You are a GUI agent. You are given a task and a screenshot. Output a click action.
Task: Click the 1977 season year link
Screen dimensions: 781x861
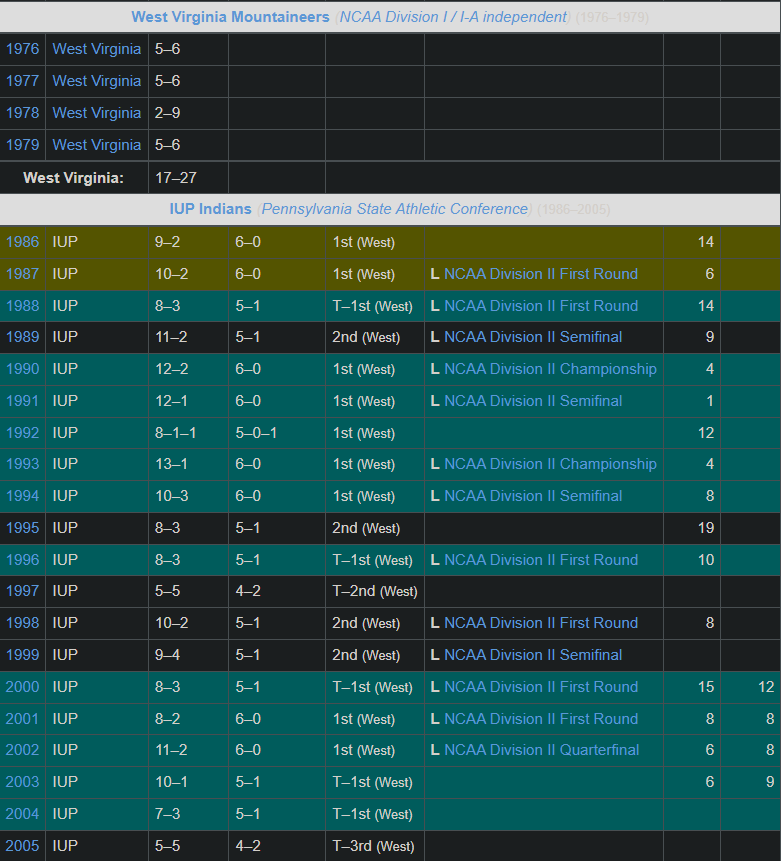tap(23, 81)
